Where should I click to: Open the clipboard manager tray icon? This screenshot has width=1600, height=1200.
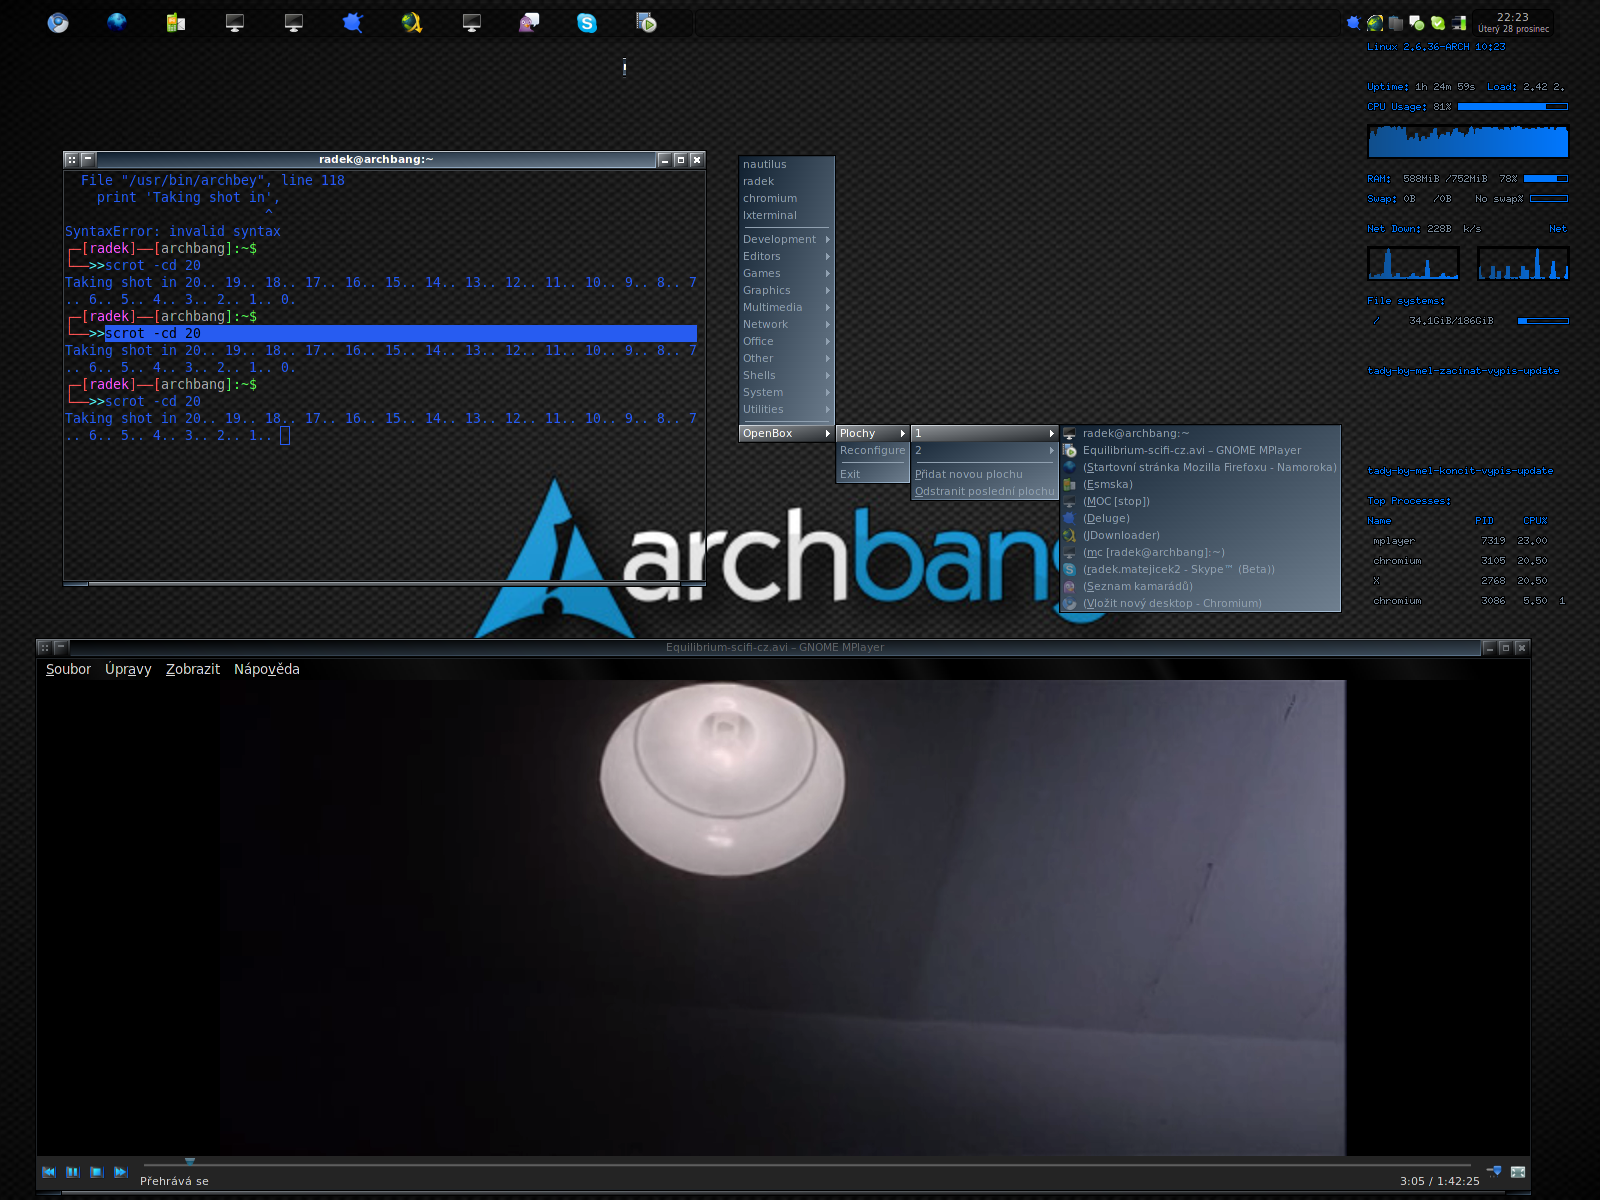tap(1396, 23)
